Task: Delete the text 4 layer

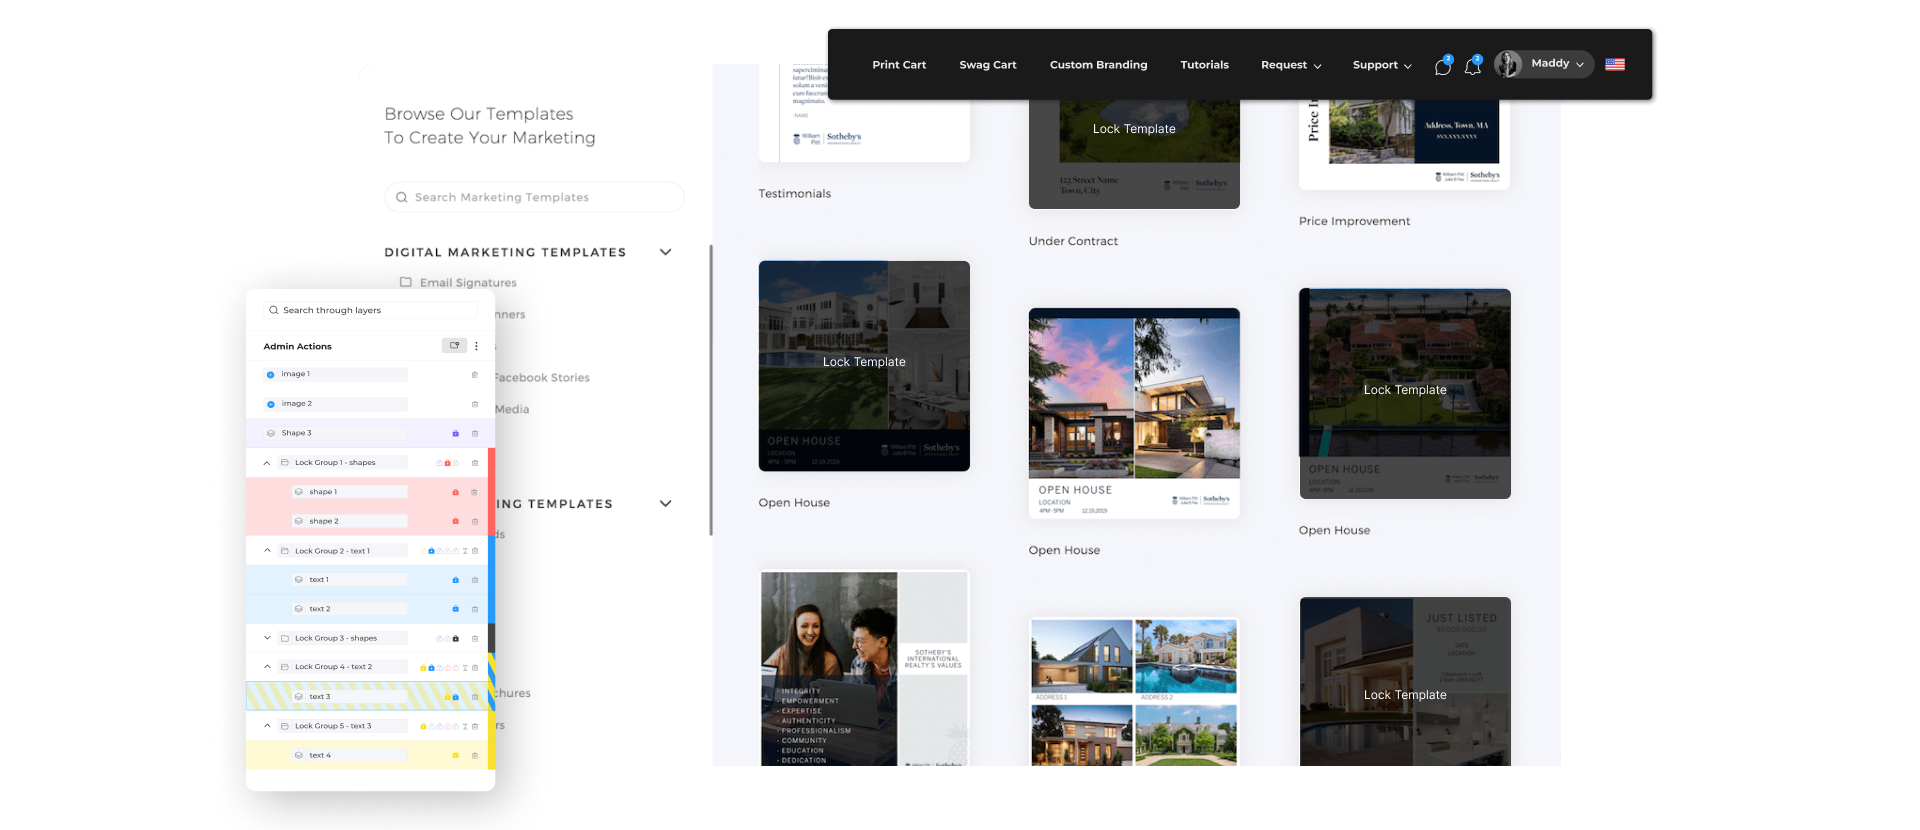Action: (475, 755)
